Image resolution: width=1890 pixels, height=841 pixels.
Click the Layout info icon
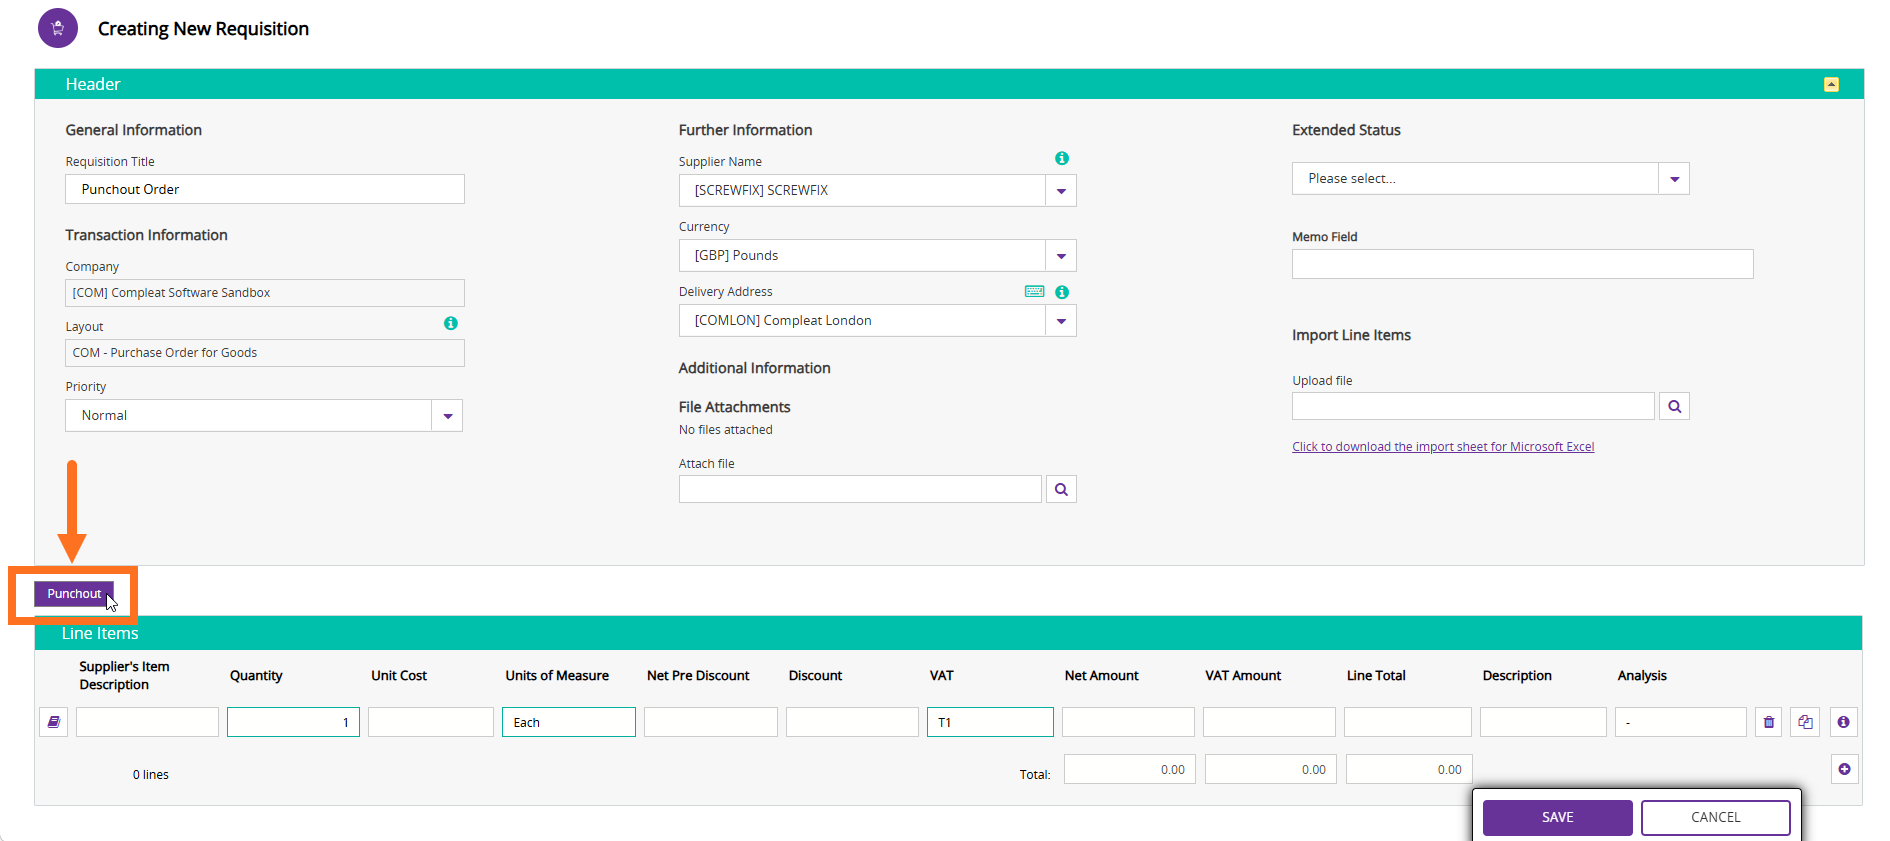point(451,323)
